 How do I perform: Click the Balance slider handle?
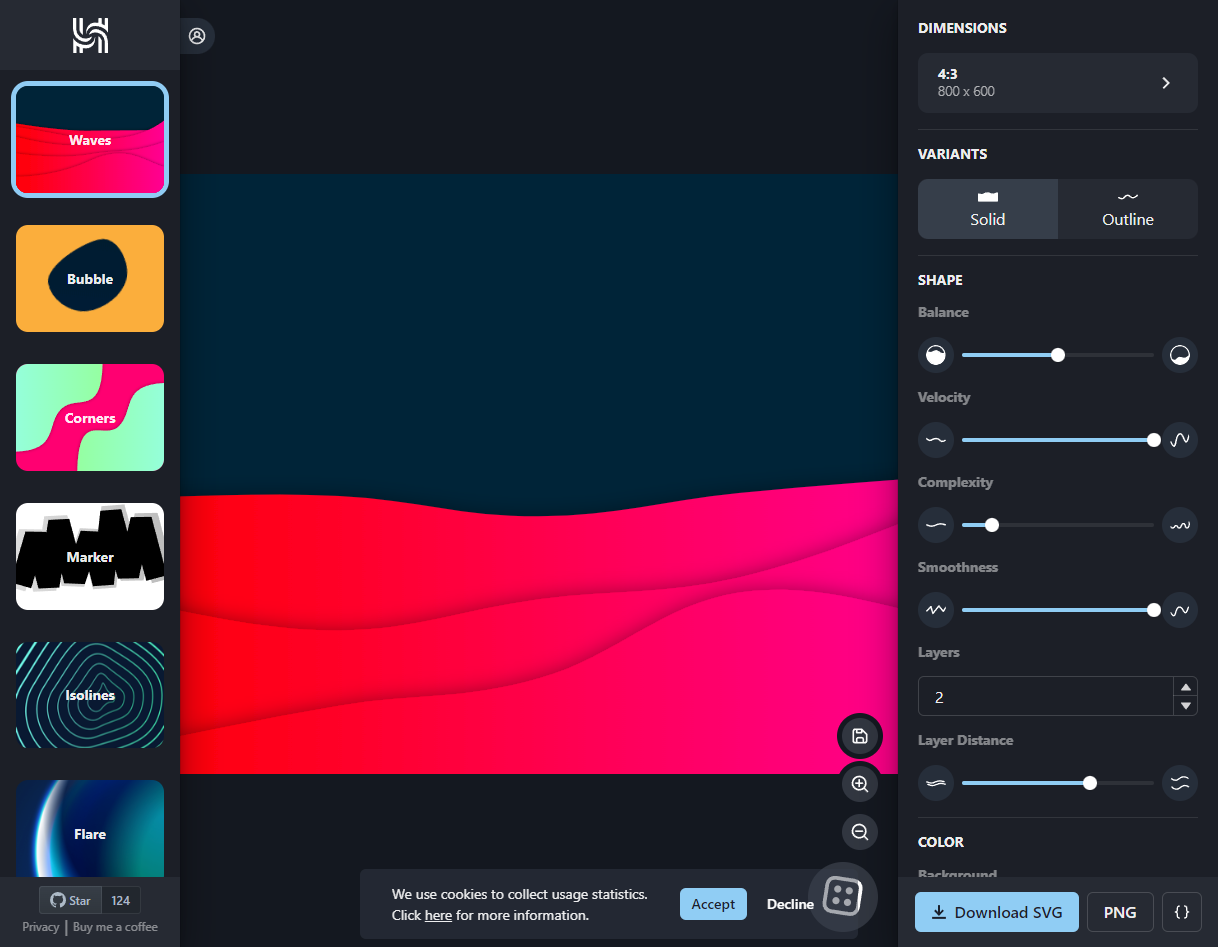click(x=1058, y=355)
